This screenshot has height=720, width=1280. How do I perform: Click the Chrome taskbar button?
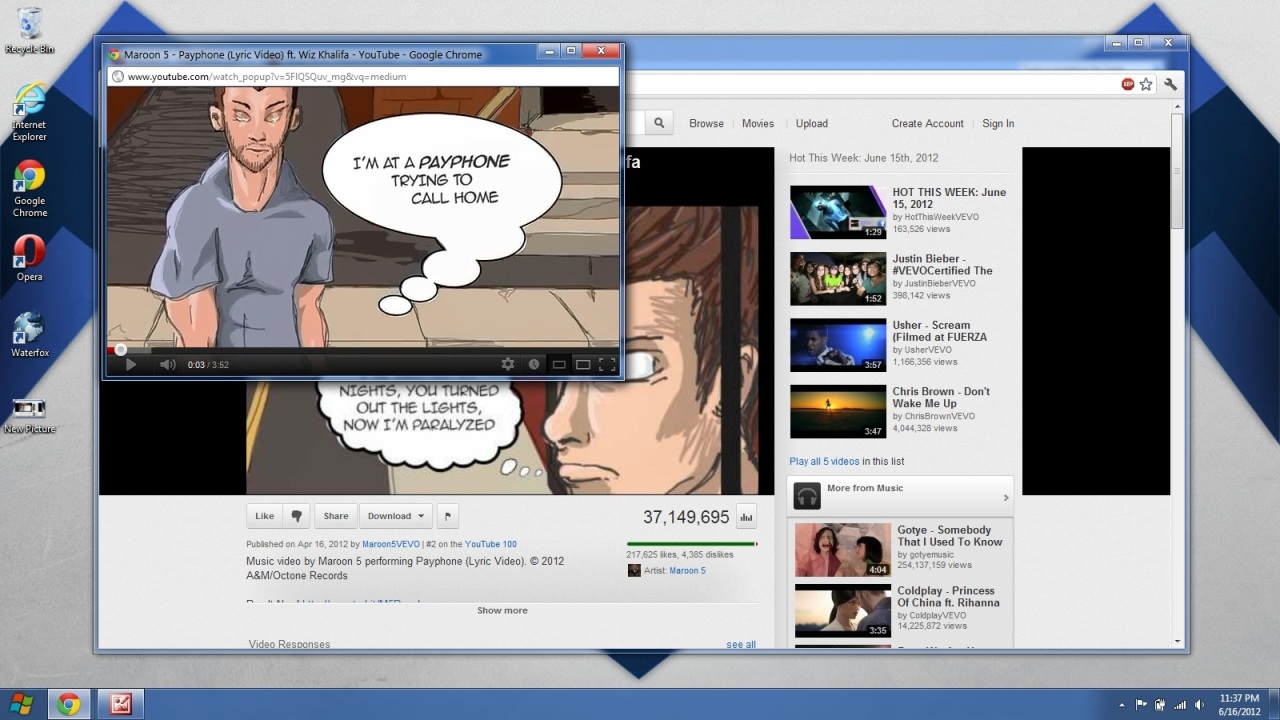point(69,704)
